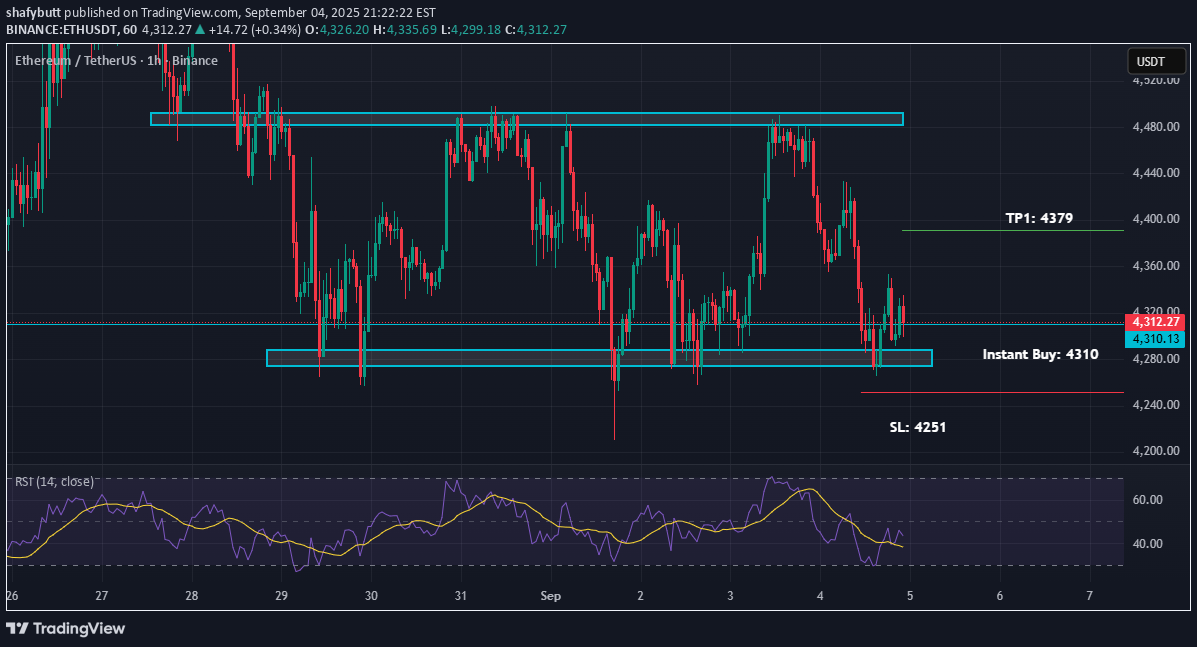Click the Instant Buy: 4310 label
1197x647 pixels.
pos(1041,354)
